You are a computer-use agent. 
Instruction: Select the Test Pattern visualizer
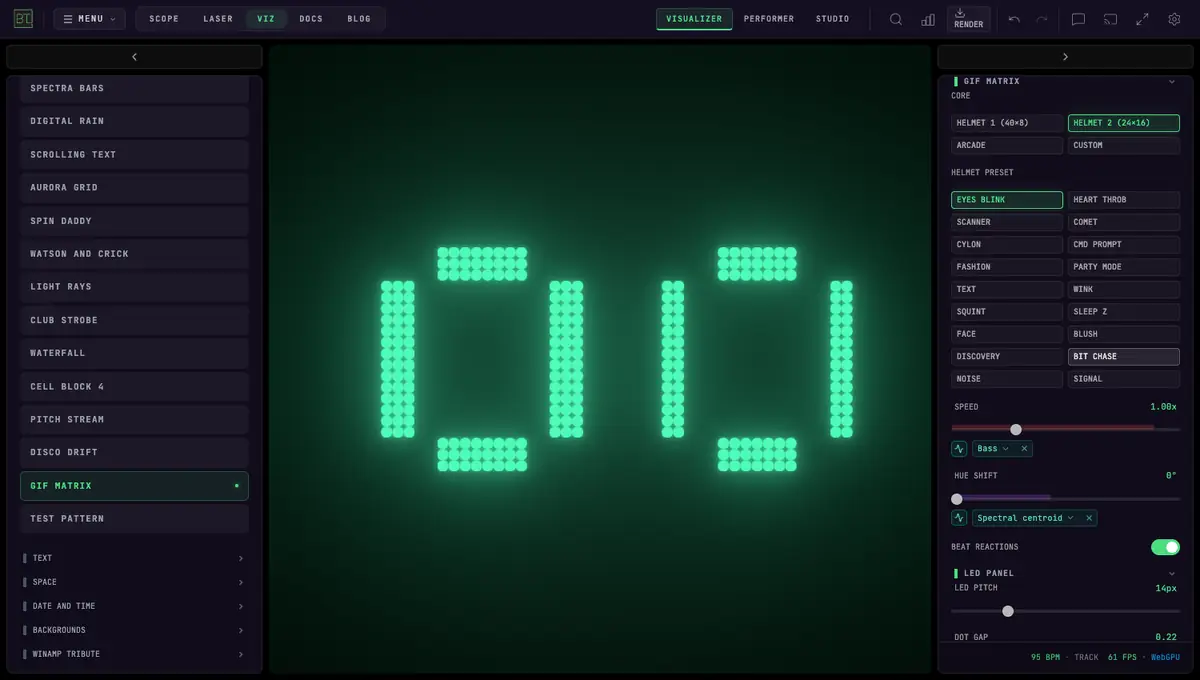click(134, 518)
